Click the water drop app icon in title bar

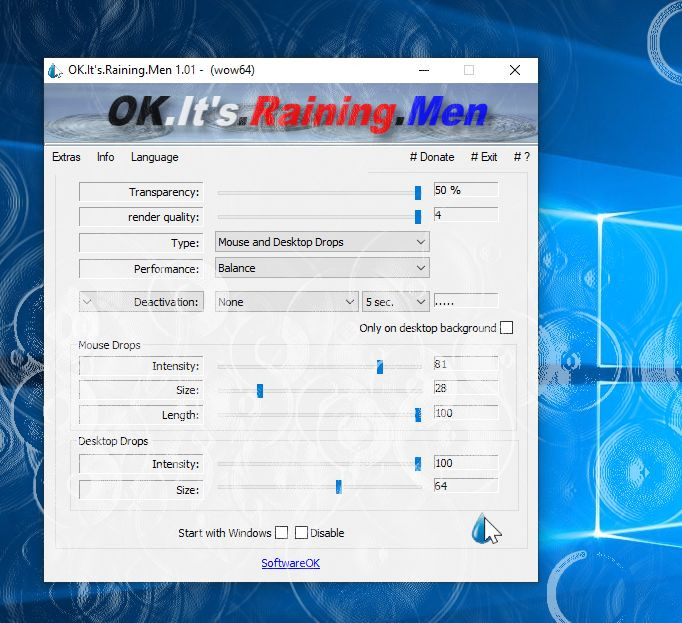pos(55,70)
